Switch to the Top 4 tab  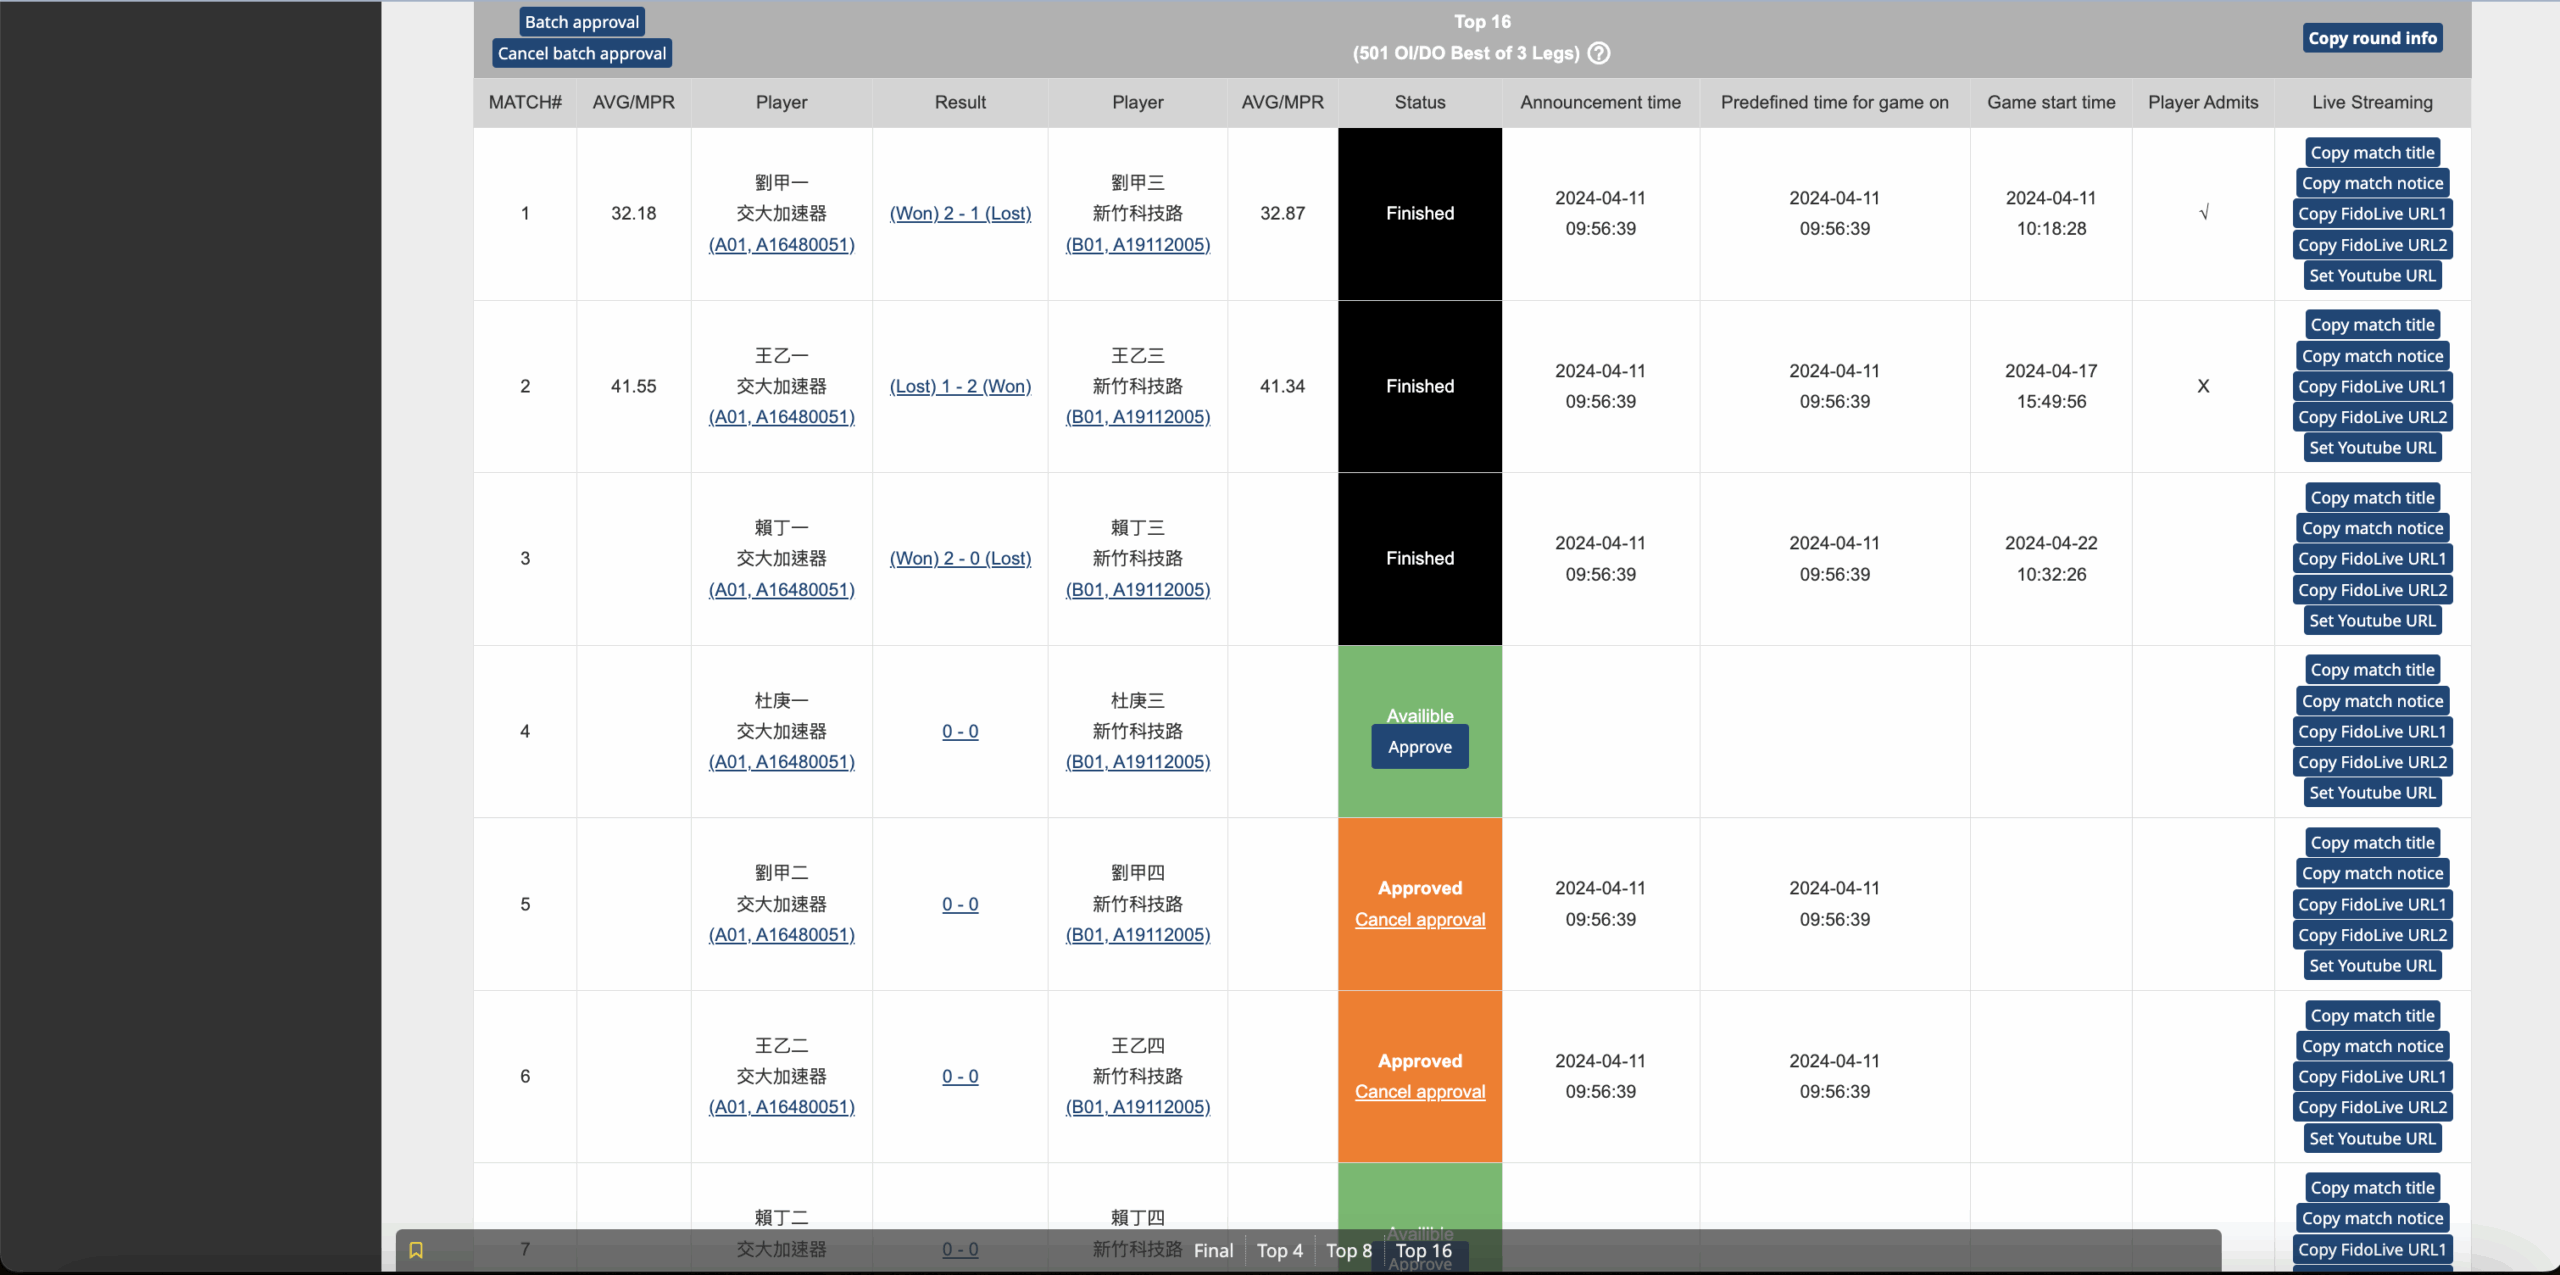click(1279, 1251)
